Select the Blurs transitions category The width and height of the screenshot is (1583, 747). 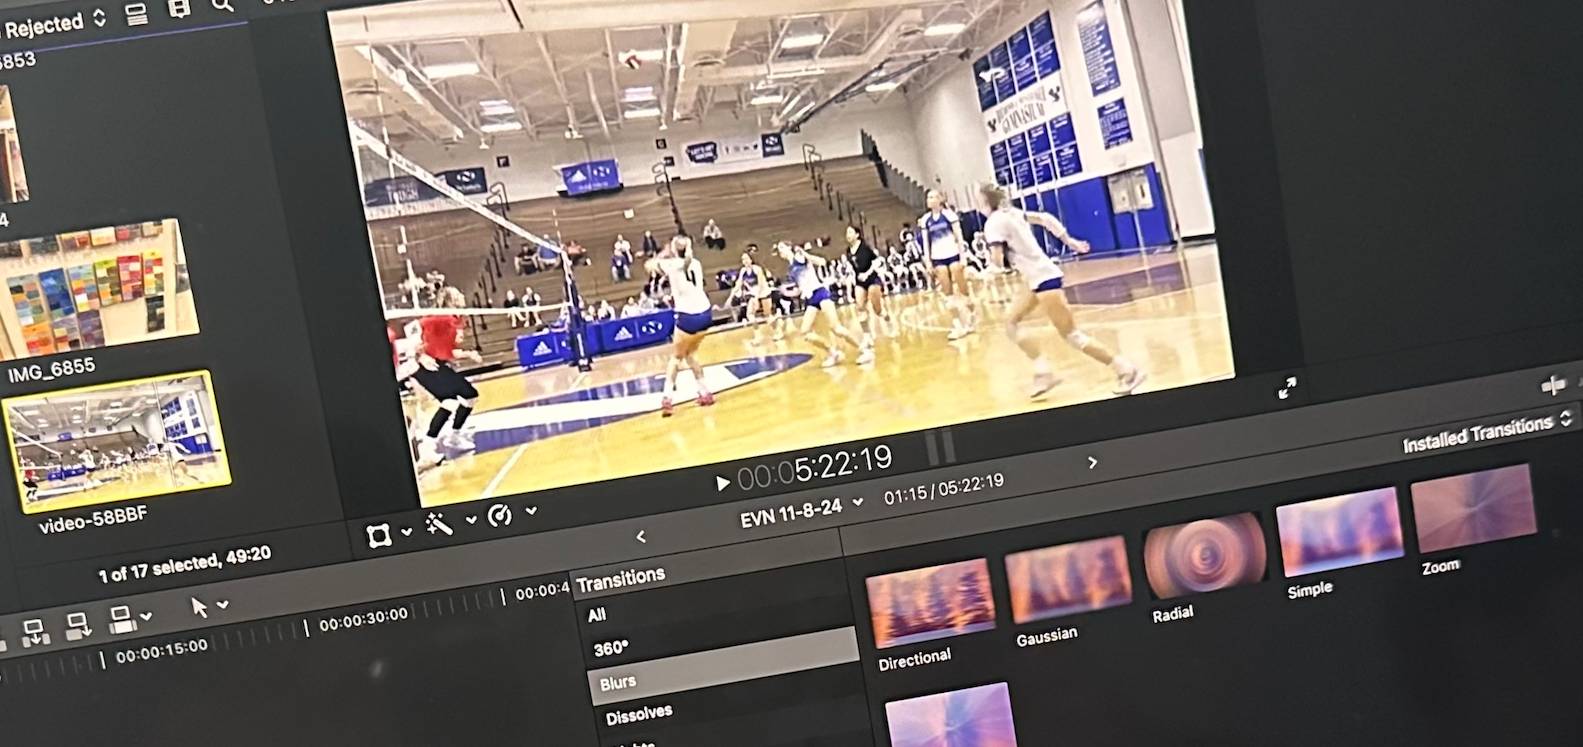pyautogui.click(x=722, y=667)
